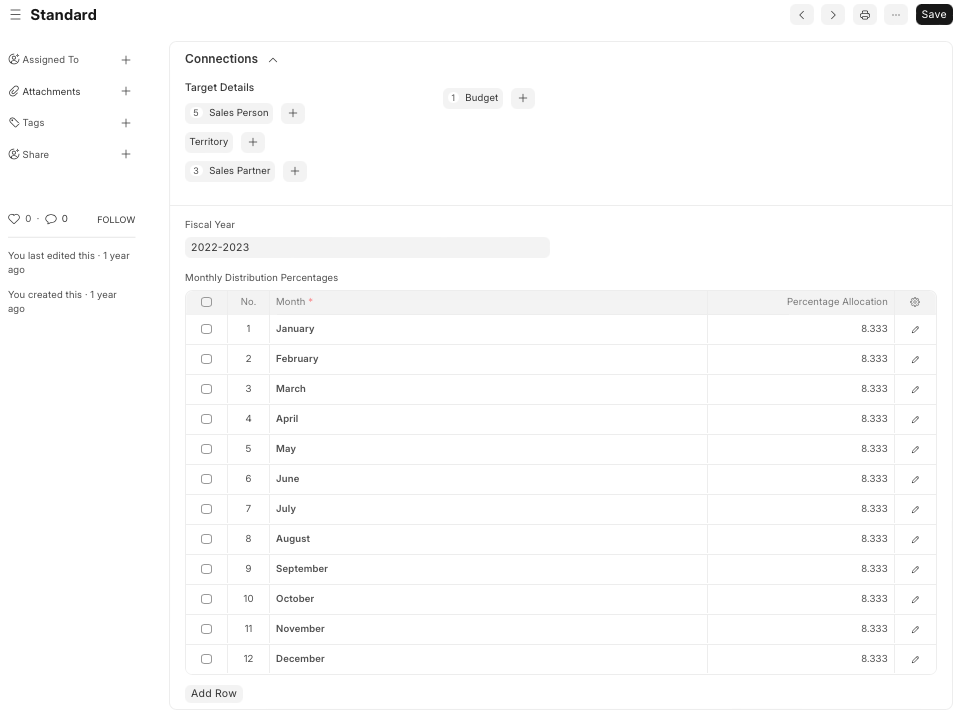Open table settings gear icon

click(x=915, y=302)
